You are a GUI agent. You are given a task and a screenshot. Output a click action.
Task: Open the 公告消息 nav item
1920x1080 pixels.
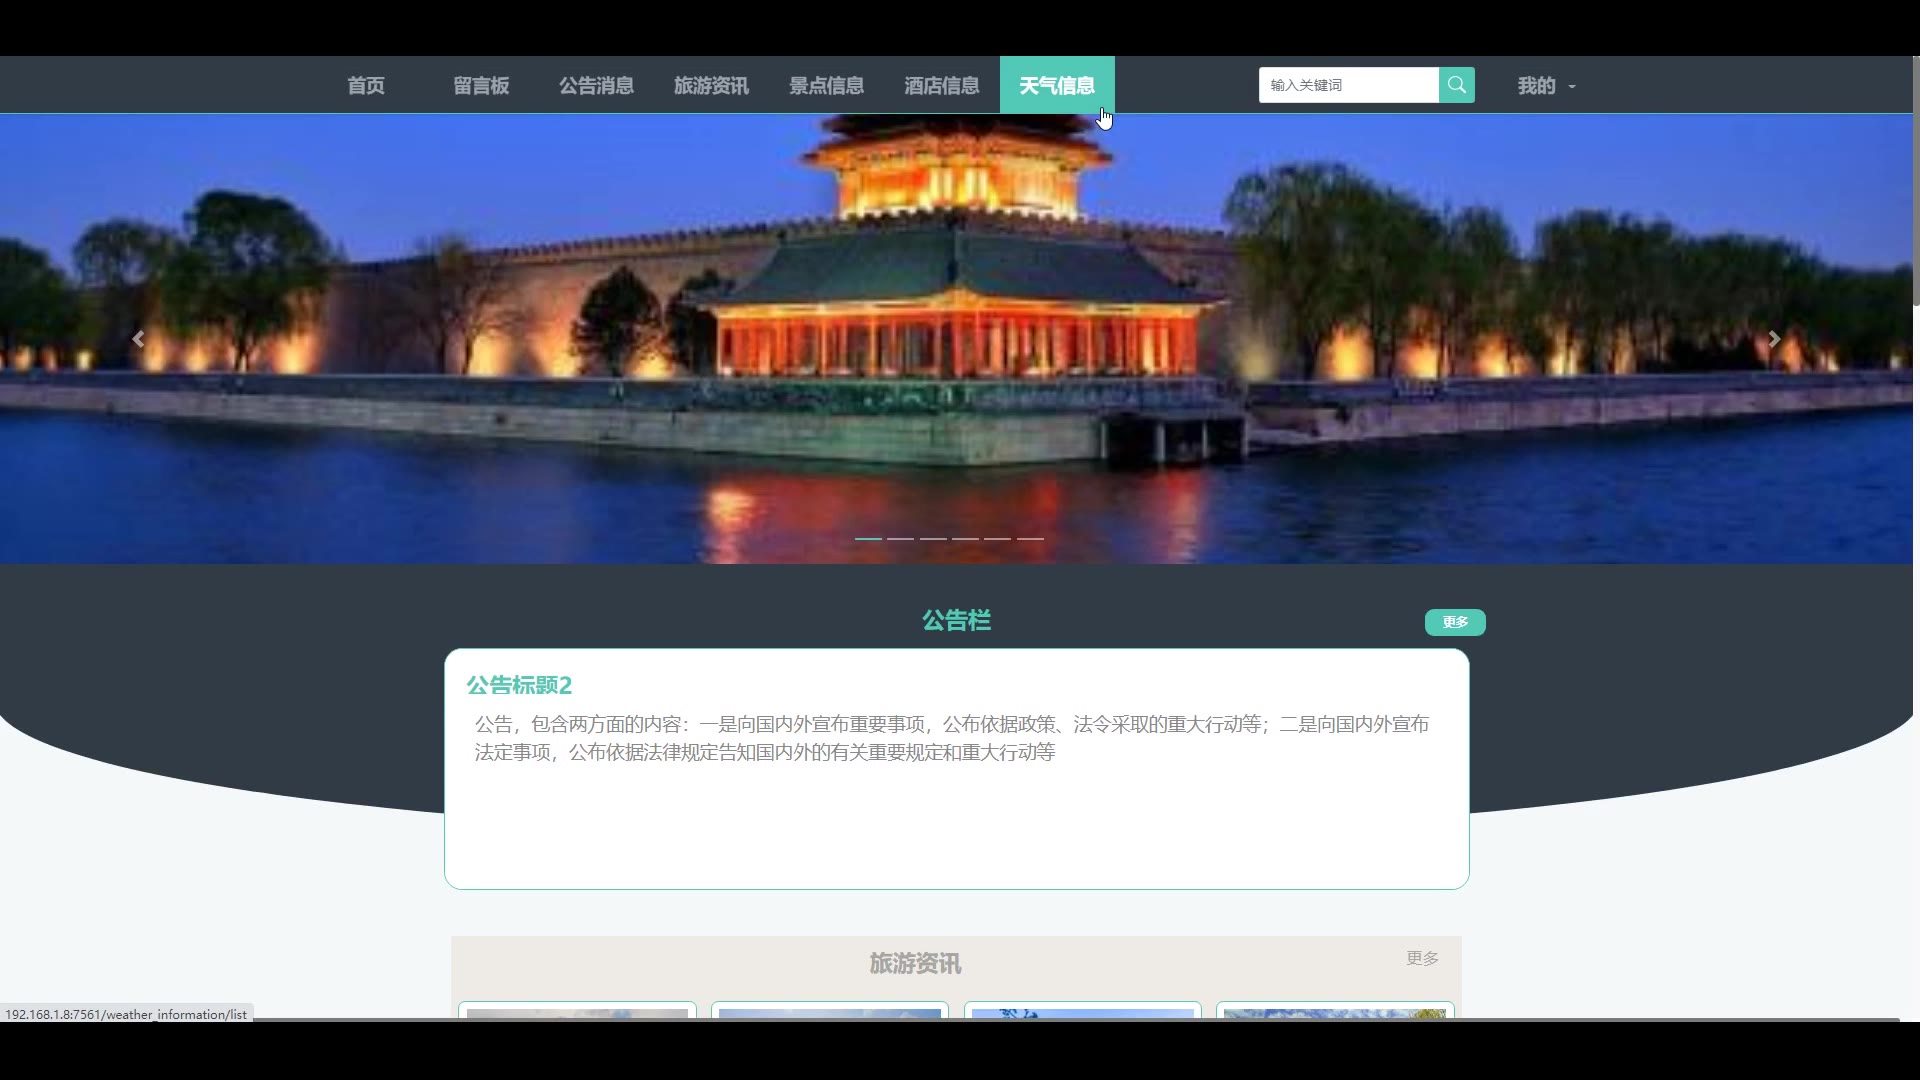(x=596, y=85)
